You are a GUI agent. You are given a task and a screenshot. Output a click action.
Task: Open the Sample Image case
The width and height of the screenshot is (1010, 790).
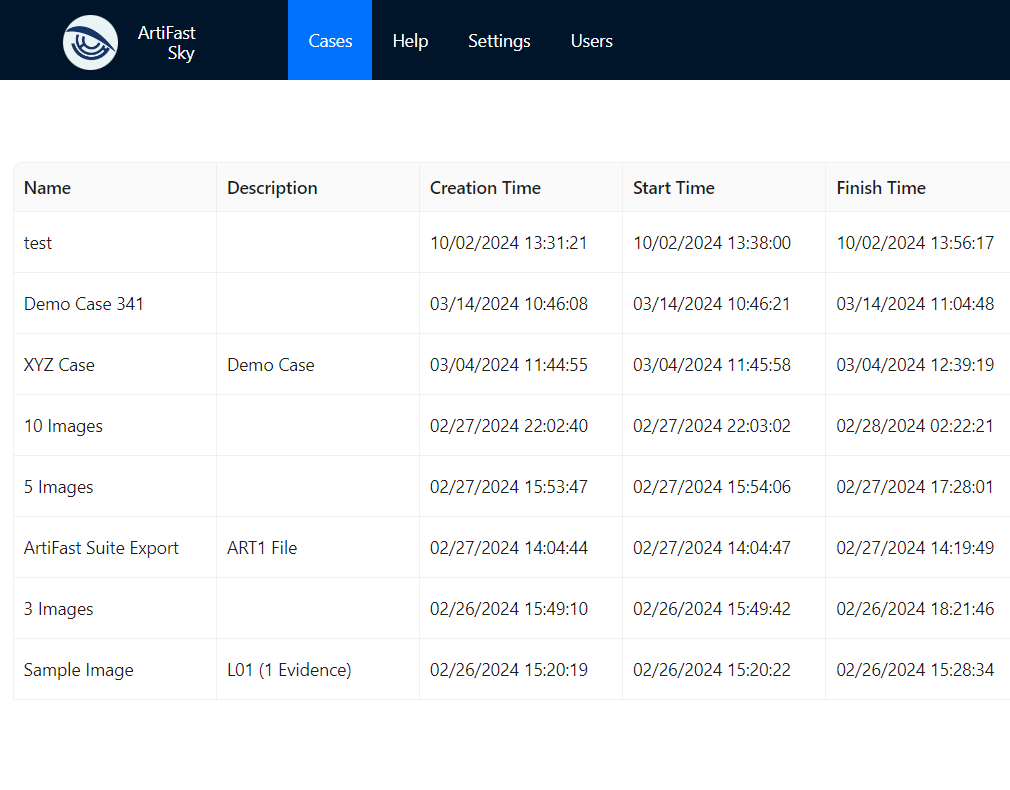pos(78,670)
